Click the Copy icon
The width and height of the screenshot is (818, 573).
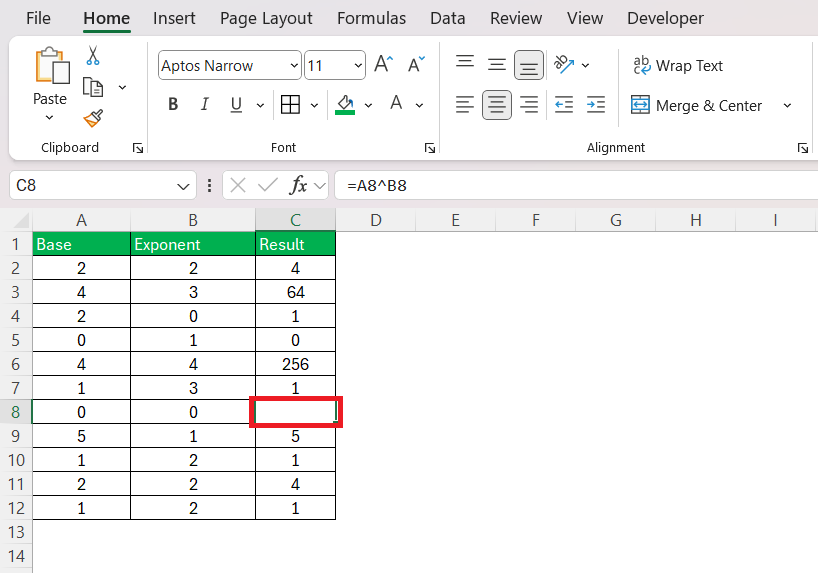click(x=93, y=87)
